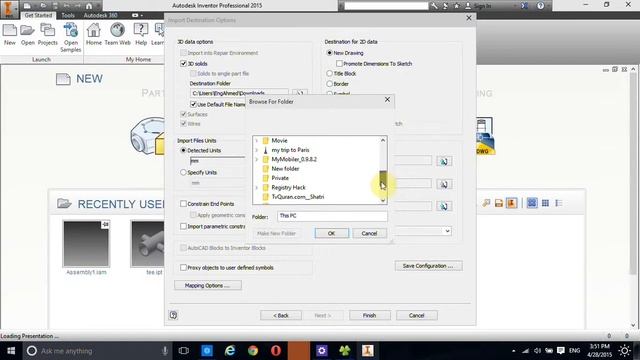Viewport: 640px width, 360px height.
Task: Click the Inventor application logo button
Action: click(9, 9)
